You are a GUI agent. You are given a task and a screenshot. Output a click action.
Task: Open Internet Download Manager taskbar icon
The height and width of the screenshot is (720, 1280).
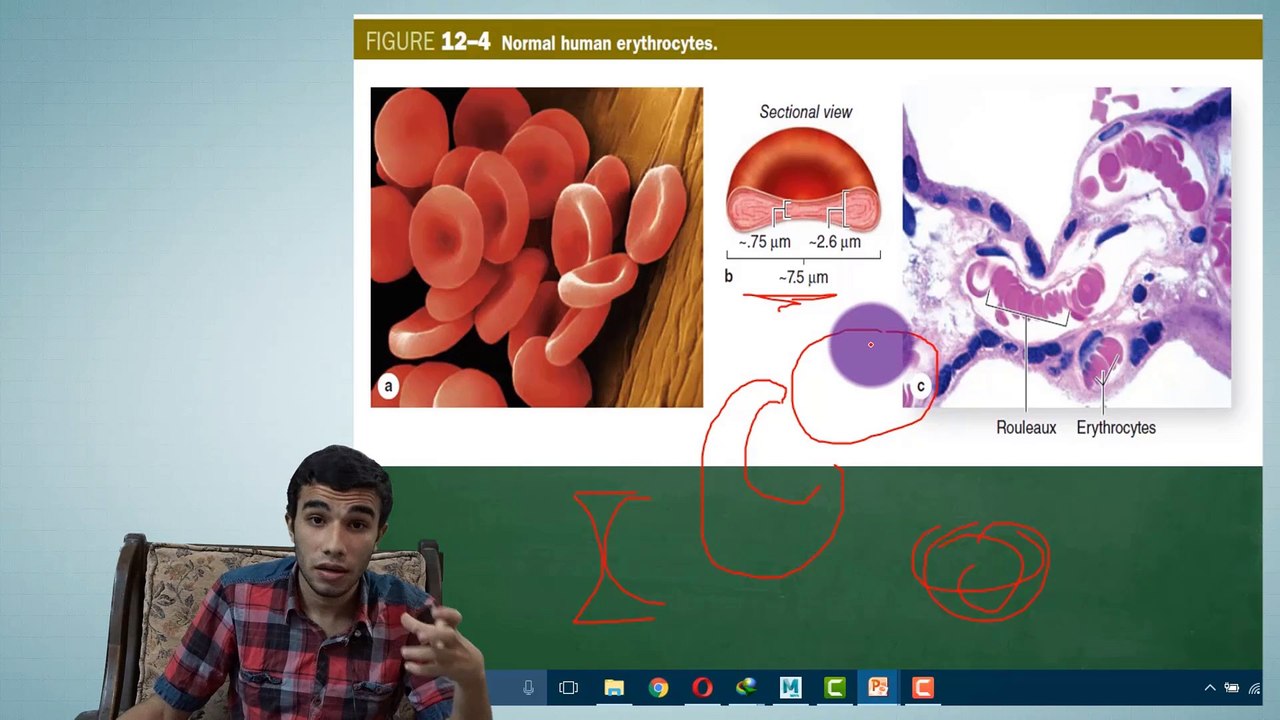pos(746,688)
